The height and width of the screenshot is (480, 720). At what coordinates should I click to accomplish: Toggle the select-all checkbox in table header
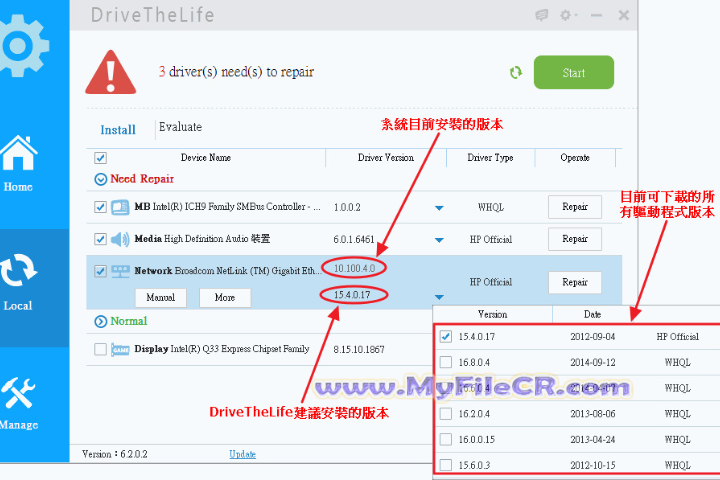[x=101, y=158]
